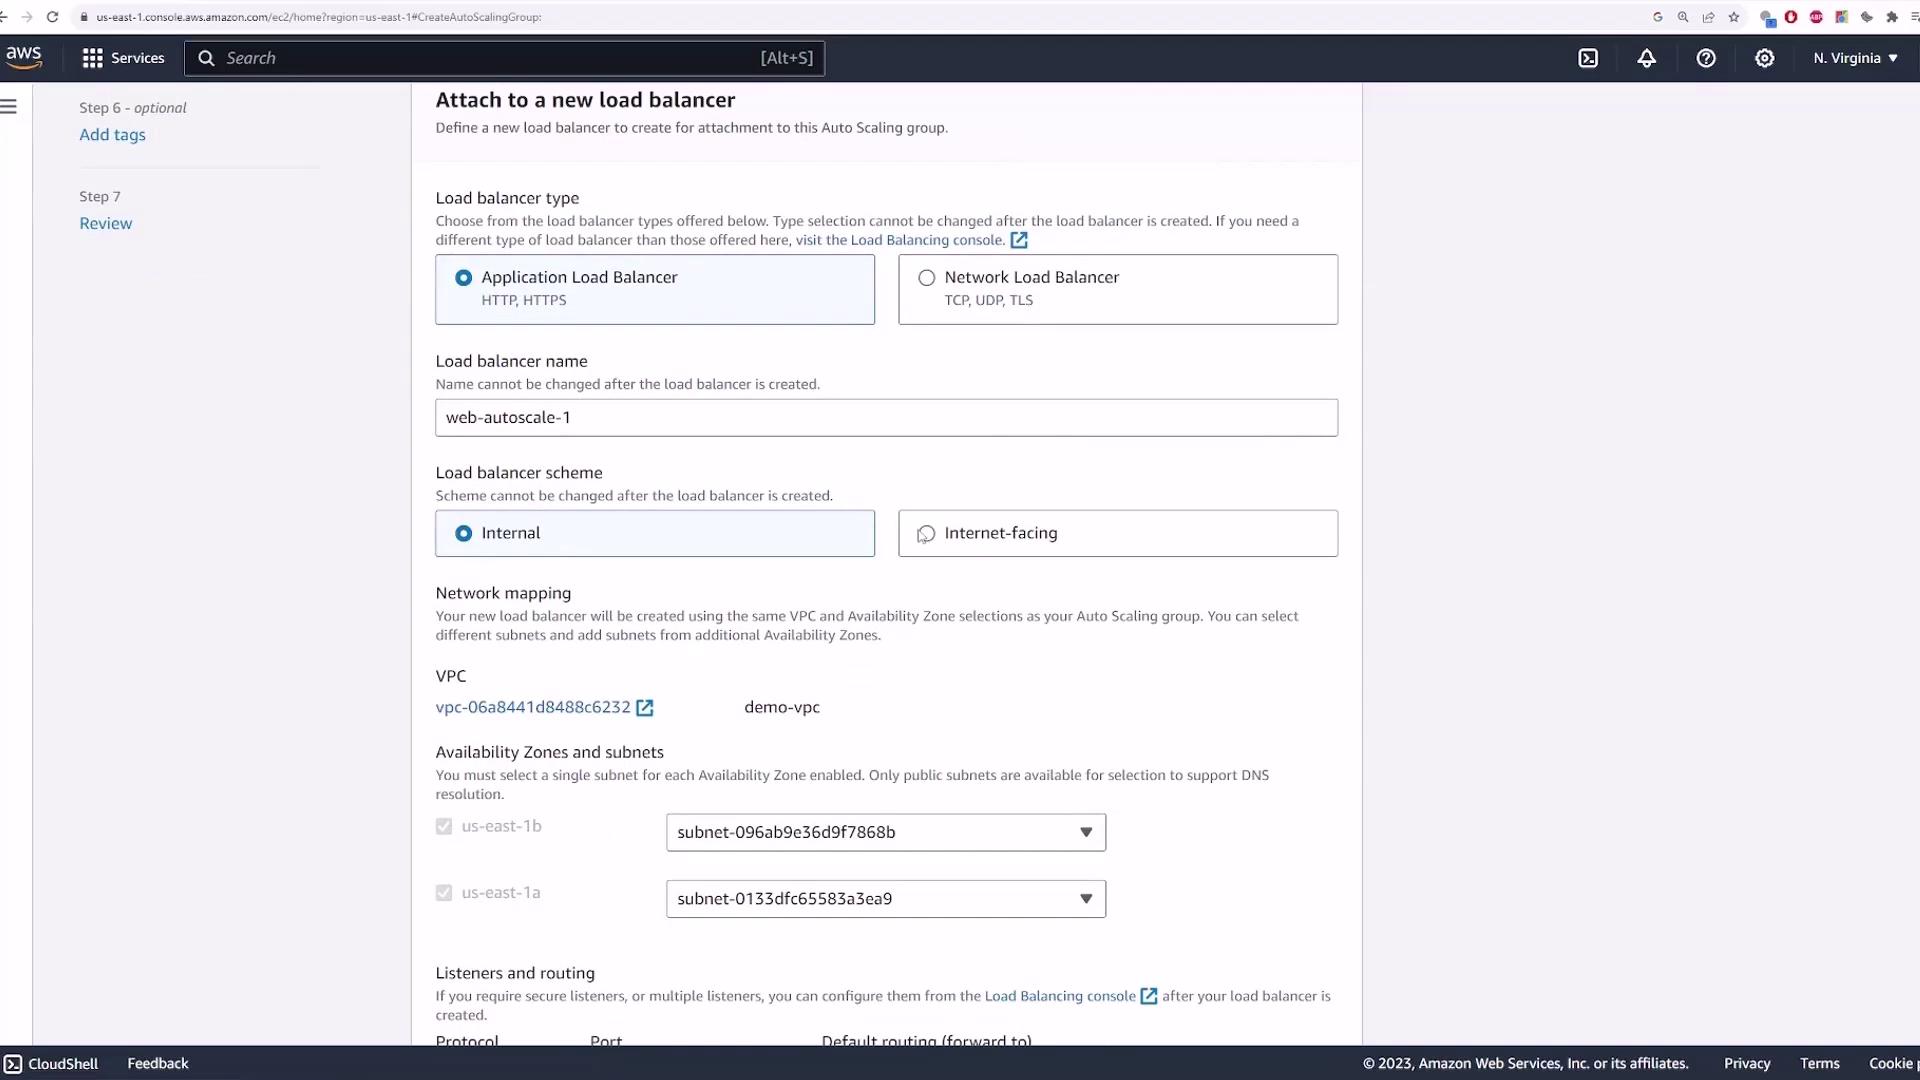1920x1080 pixels.
Task: Expand subnet dropdown for us-east-1a
Action: (885, 899)
